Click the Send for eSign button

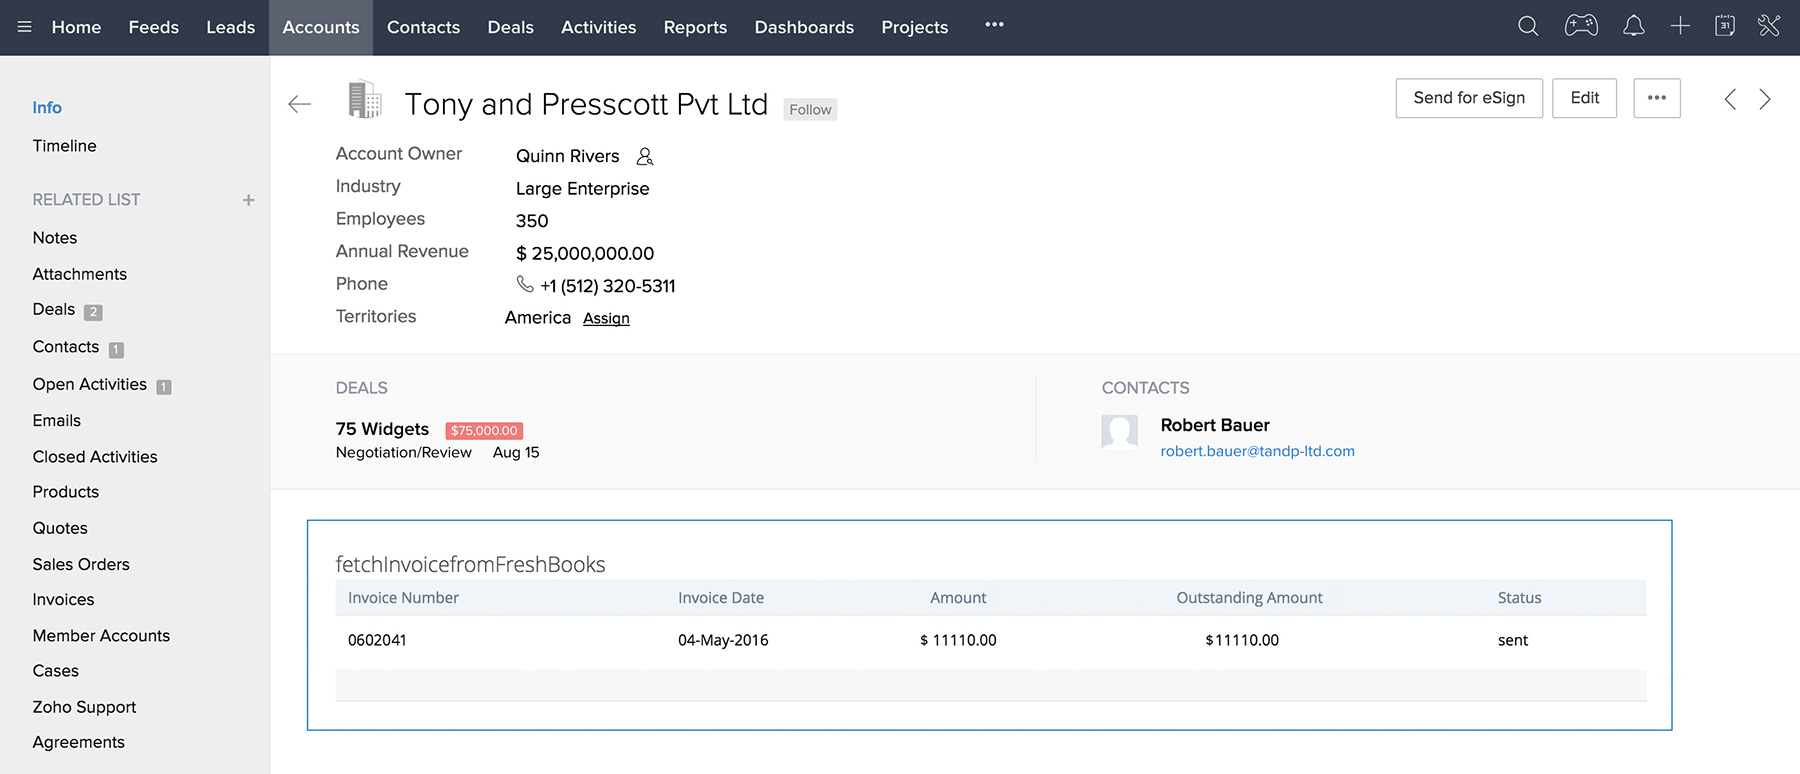(x=1468, y=98)
